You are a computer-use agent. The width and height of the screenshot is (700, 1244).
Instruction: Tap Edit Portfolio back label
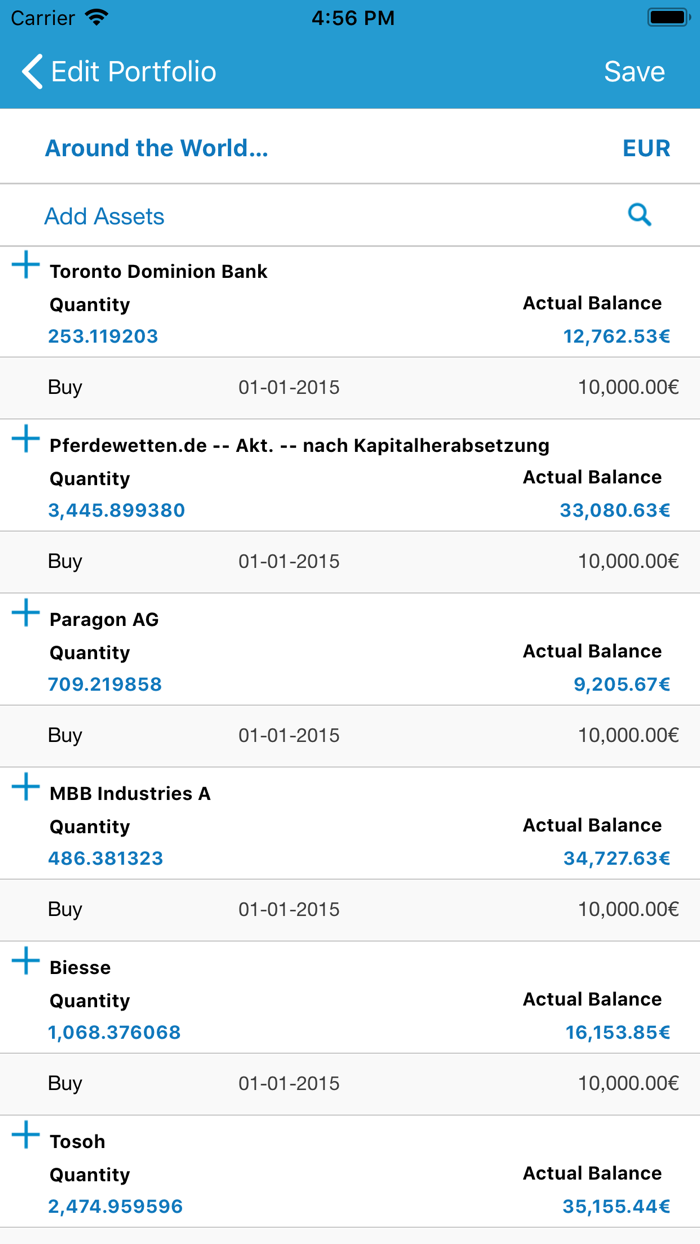pos(133,72)
